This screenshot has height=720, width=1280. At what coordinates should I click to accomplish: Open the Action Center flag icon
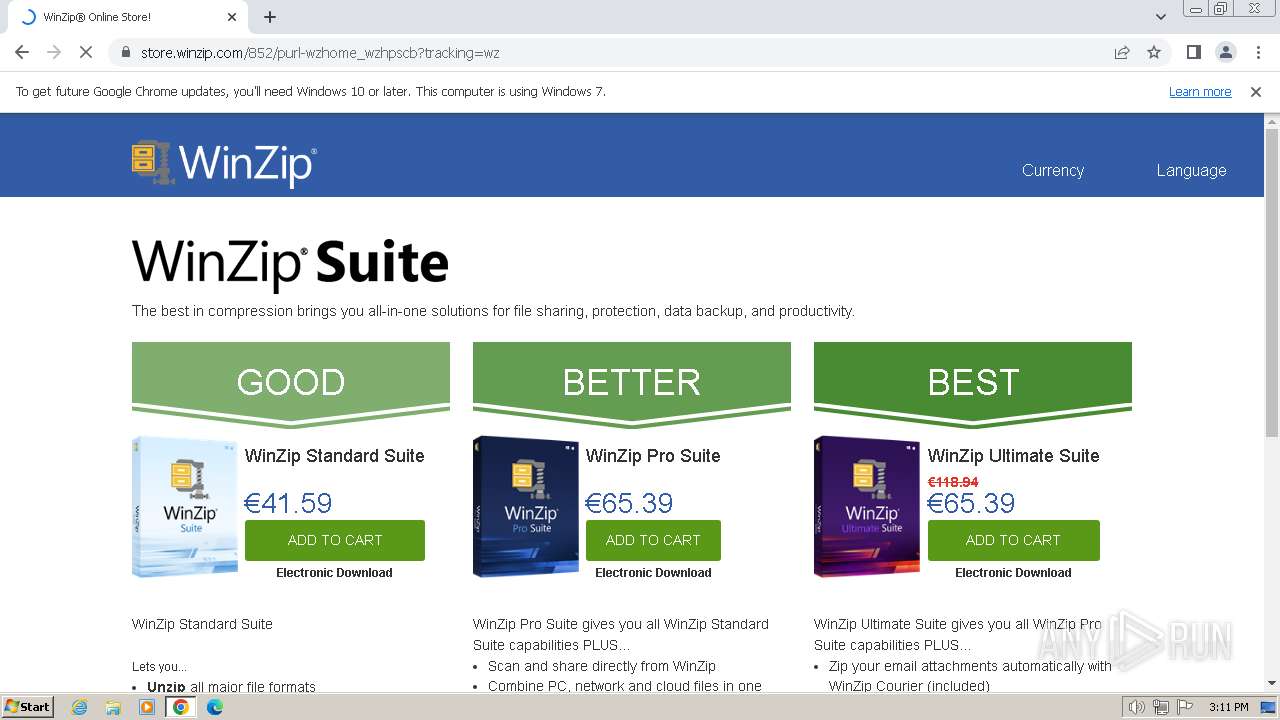point(1185,707)
